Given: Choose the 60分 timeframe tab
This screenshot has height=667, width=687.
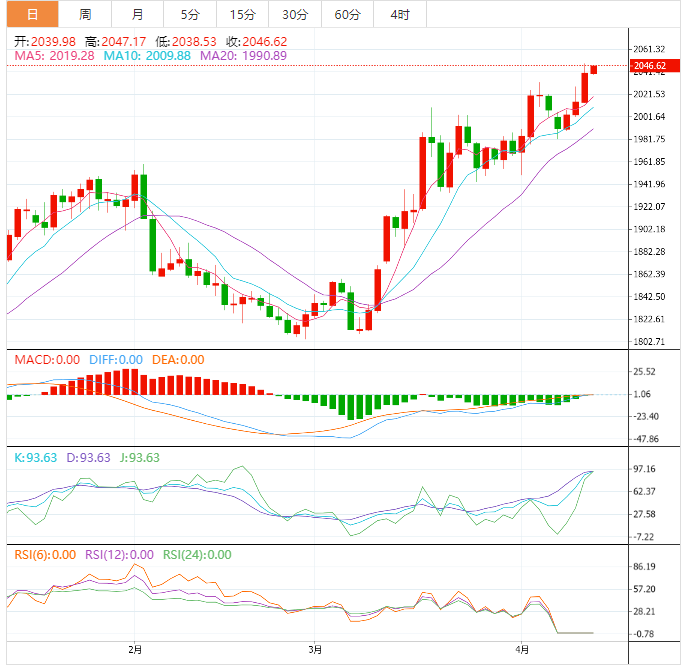Looking at the screenshot, I should 347,14.
